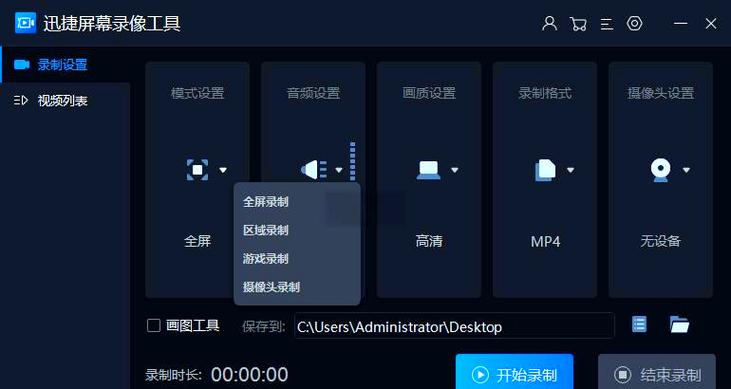Click the 全屏 mode value text

197,242
